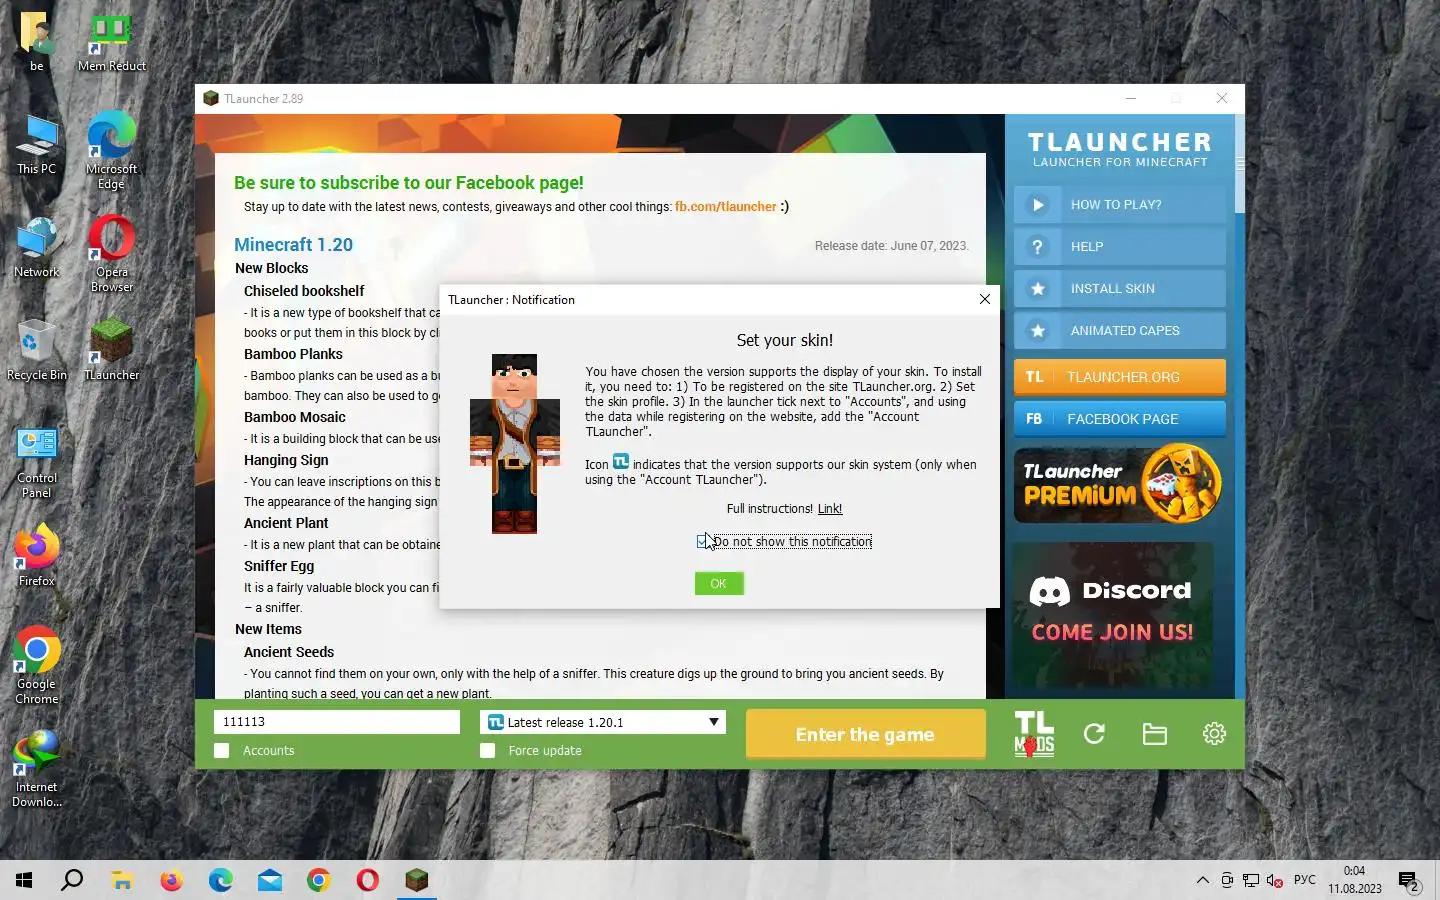Click the HELP menu button
The width and height of the screenshot is (1440, 900).
coord(1120,247)
